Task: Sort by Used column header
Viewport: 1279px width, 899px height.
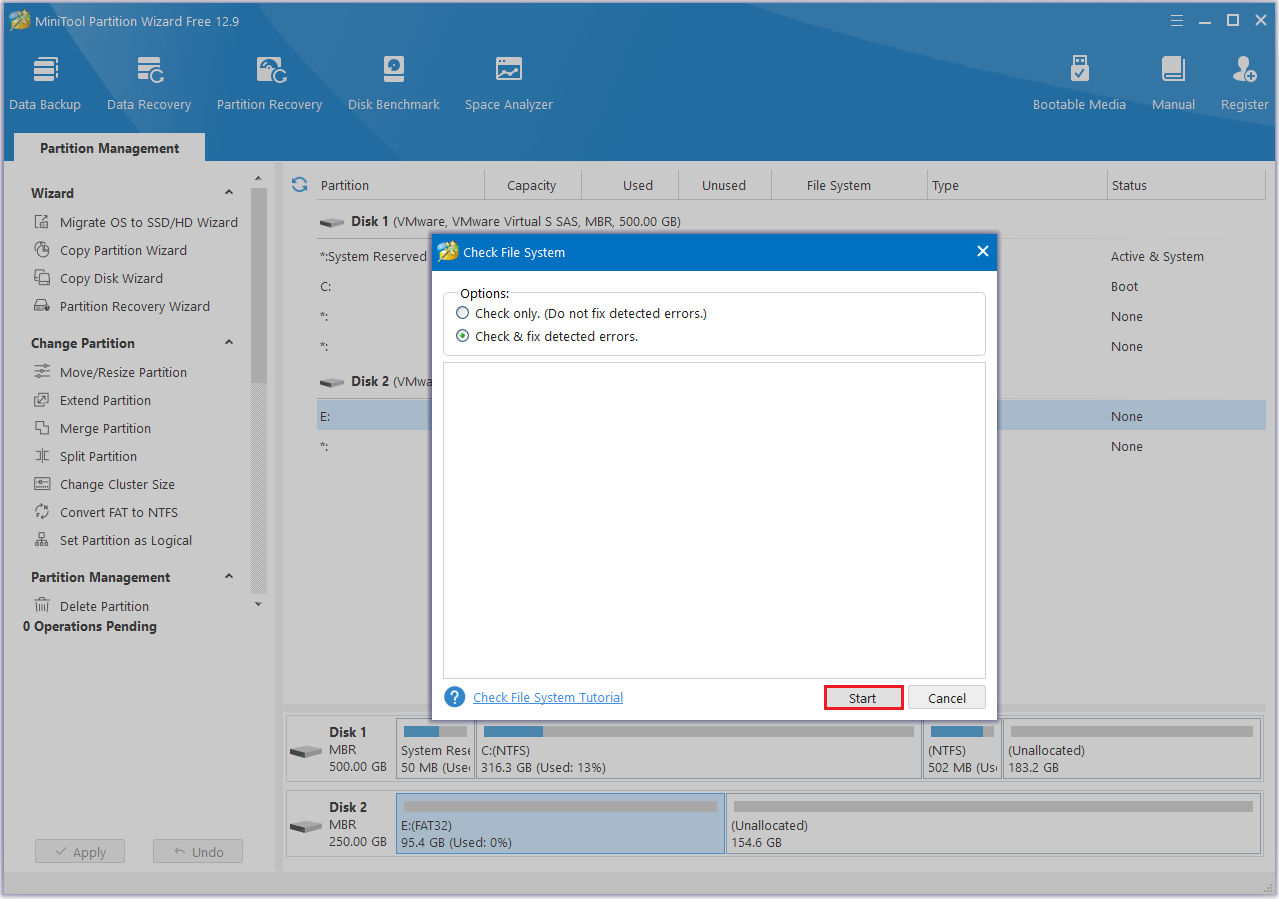Action: click(x=637, y=185)
